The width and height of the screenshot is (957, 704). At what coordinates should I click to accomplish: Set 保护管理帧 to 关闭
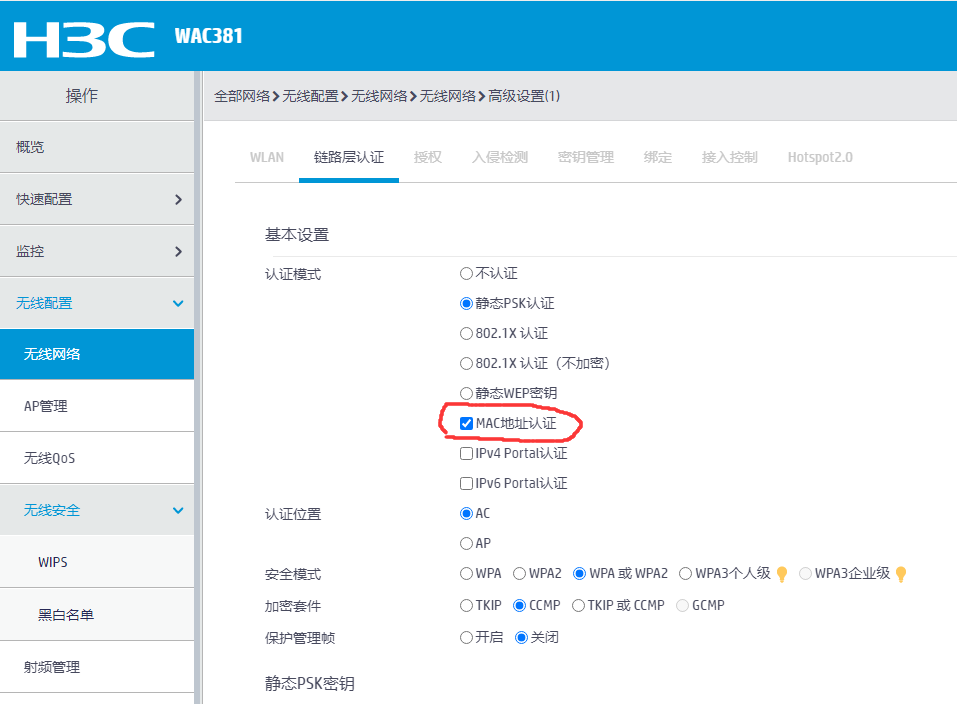point(521,637)
